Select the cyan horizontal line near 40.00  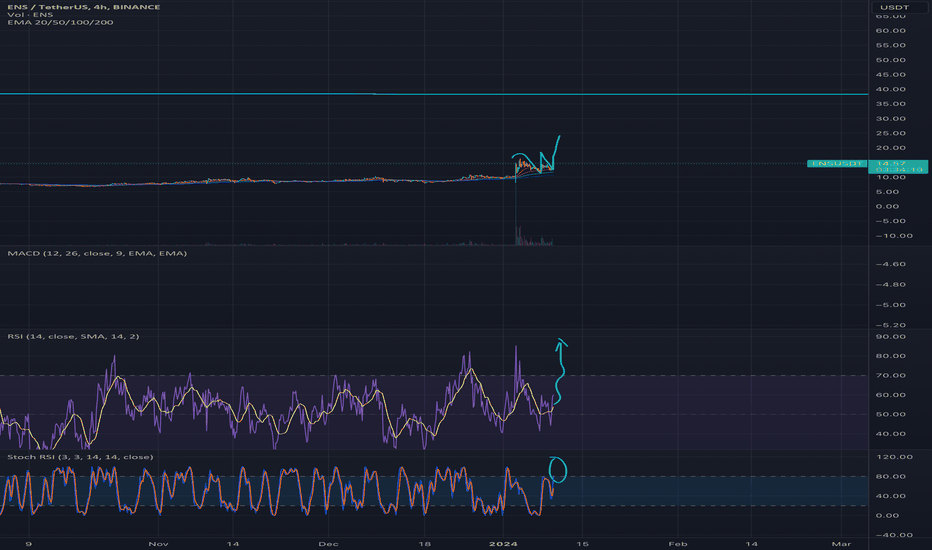[x=434, y=94]
